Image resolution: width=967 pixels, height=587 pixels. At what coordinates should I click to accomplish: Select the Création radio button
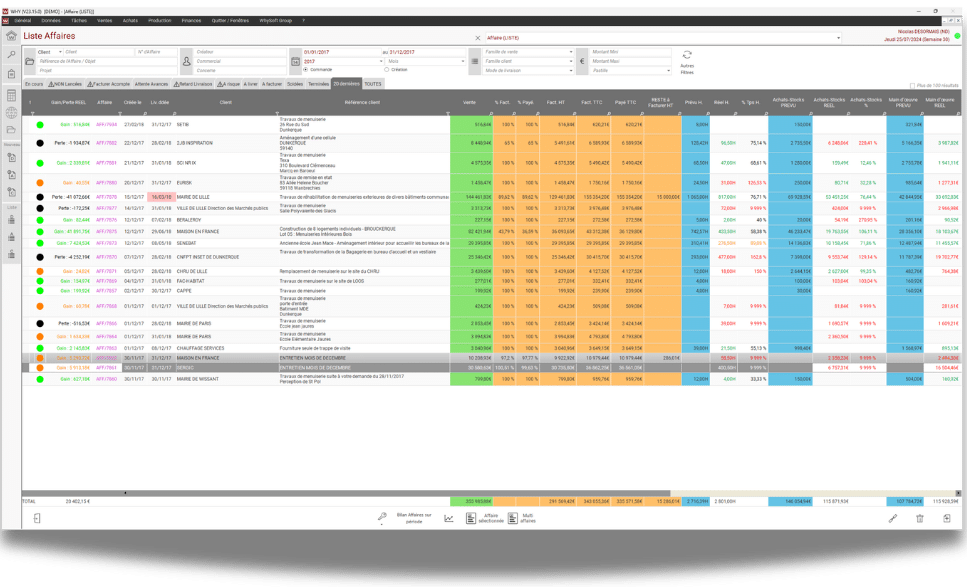pyautogui.click(x=387, y=70)
